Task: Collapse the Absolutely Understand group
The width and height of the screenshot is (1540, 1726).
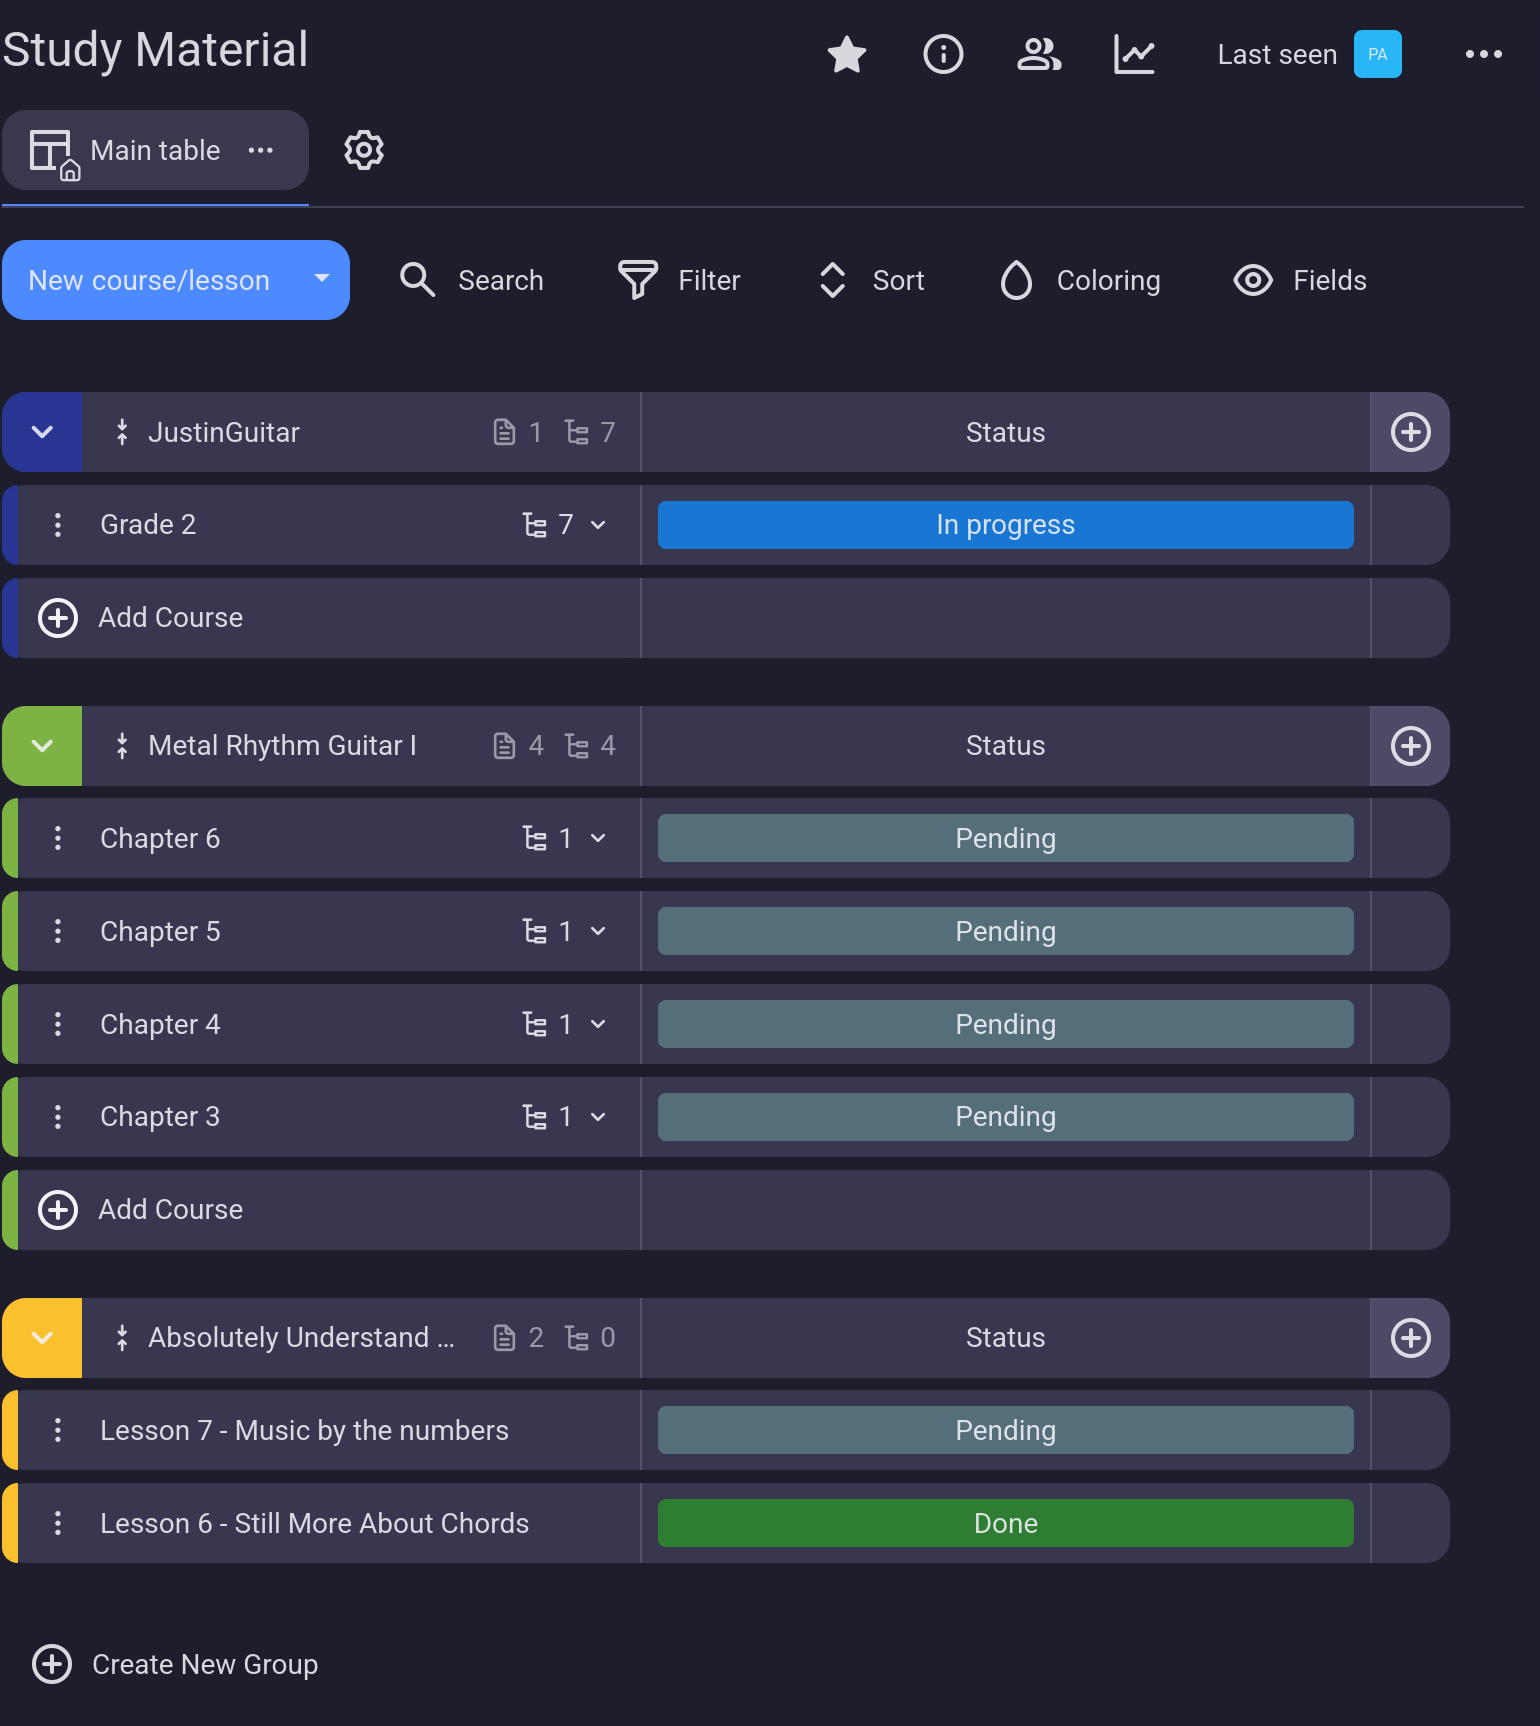Action: pos(42,1338)
